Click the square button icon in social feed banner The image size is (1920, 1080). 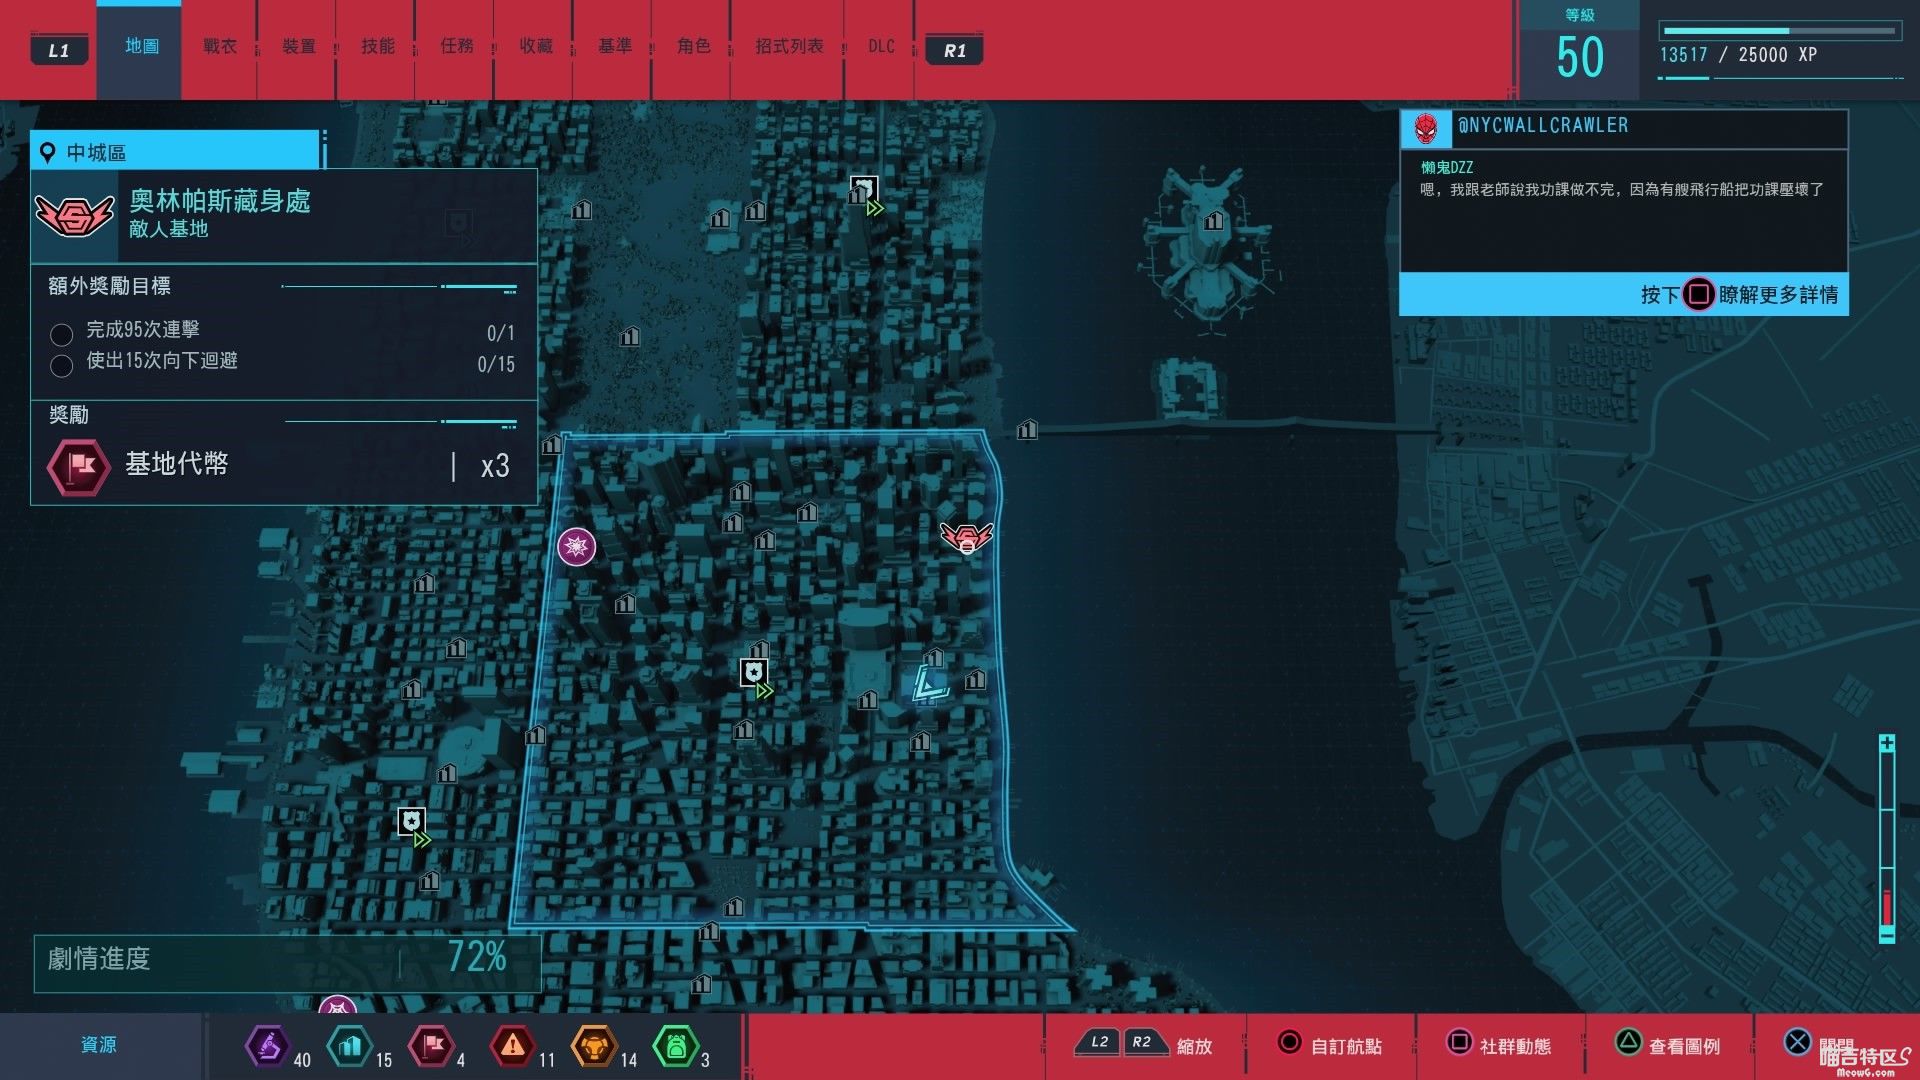click(1698, 294)
